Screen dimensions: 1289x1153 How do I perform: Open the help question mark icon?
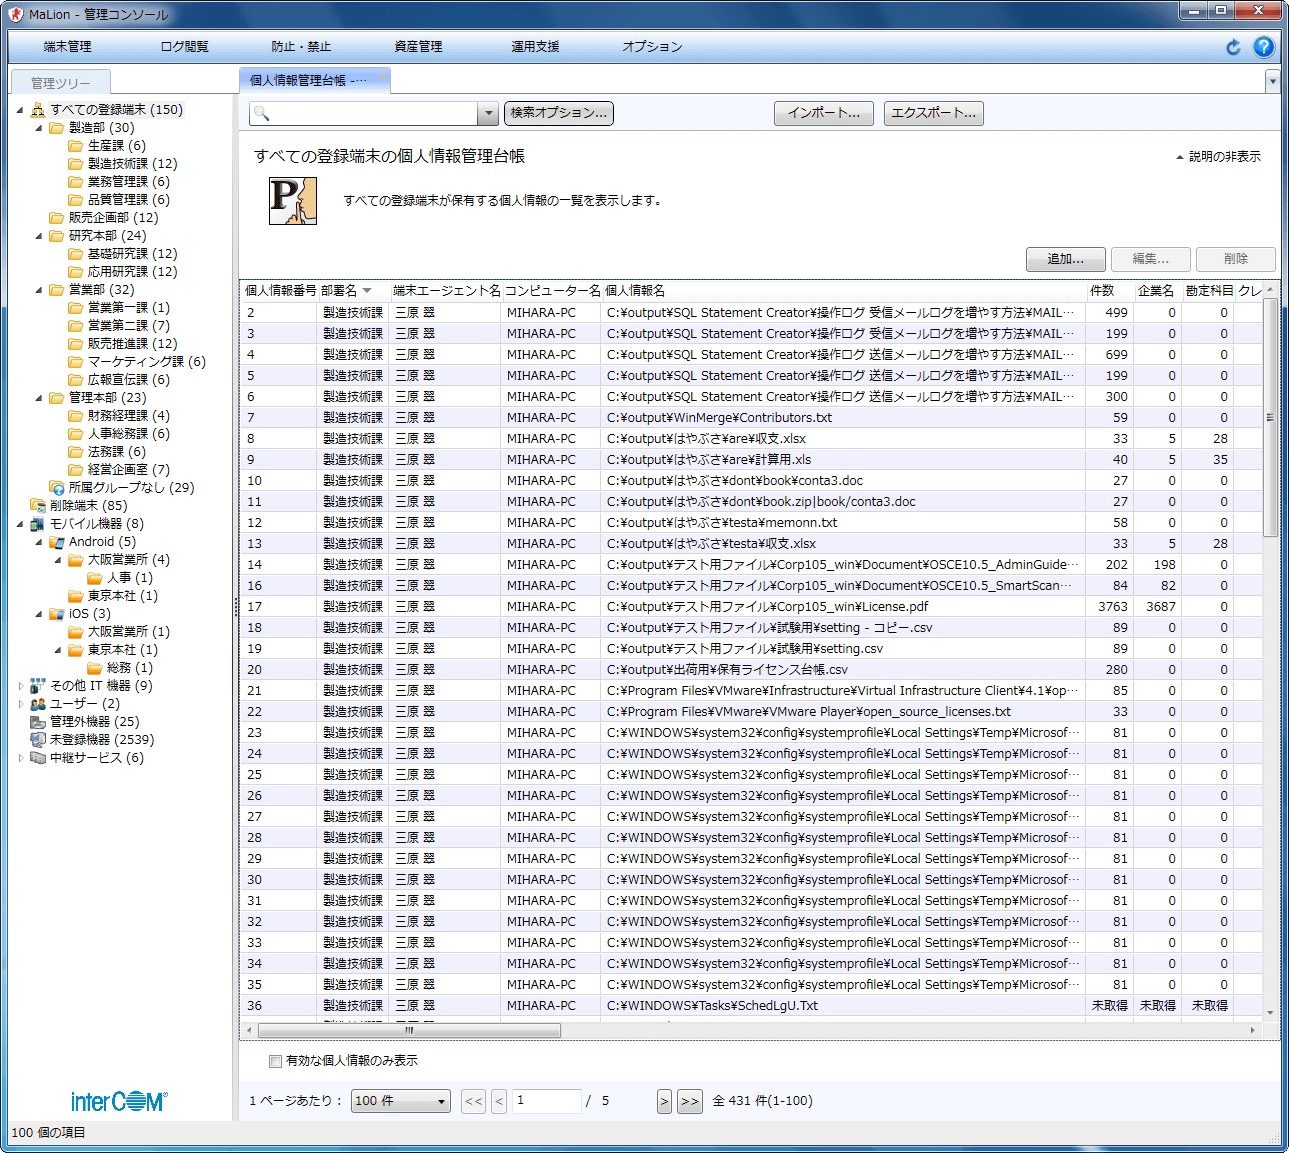point(1264,47)
